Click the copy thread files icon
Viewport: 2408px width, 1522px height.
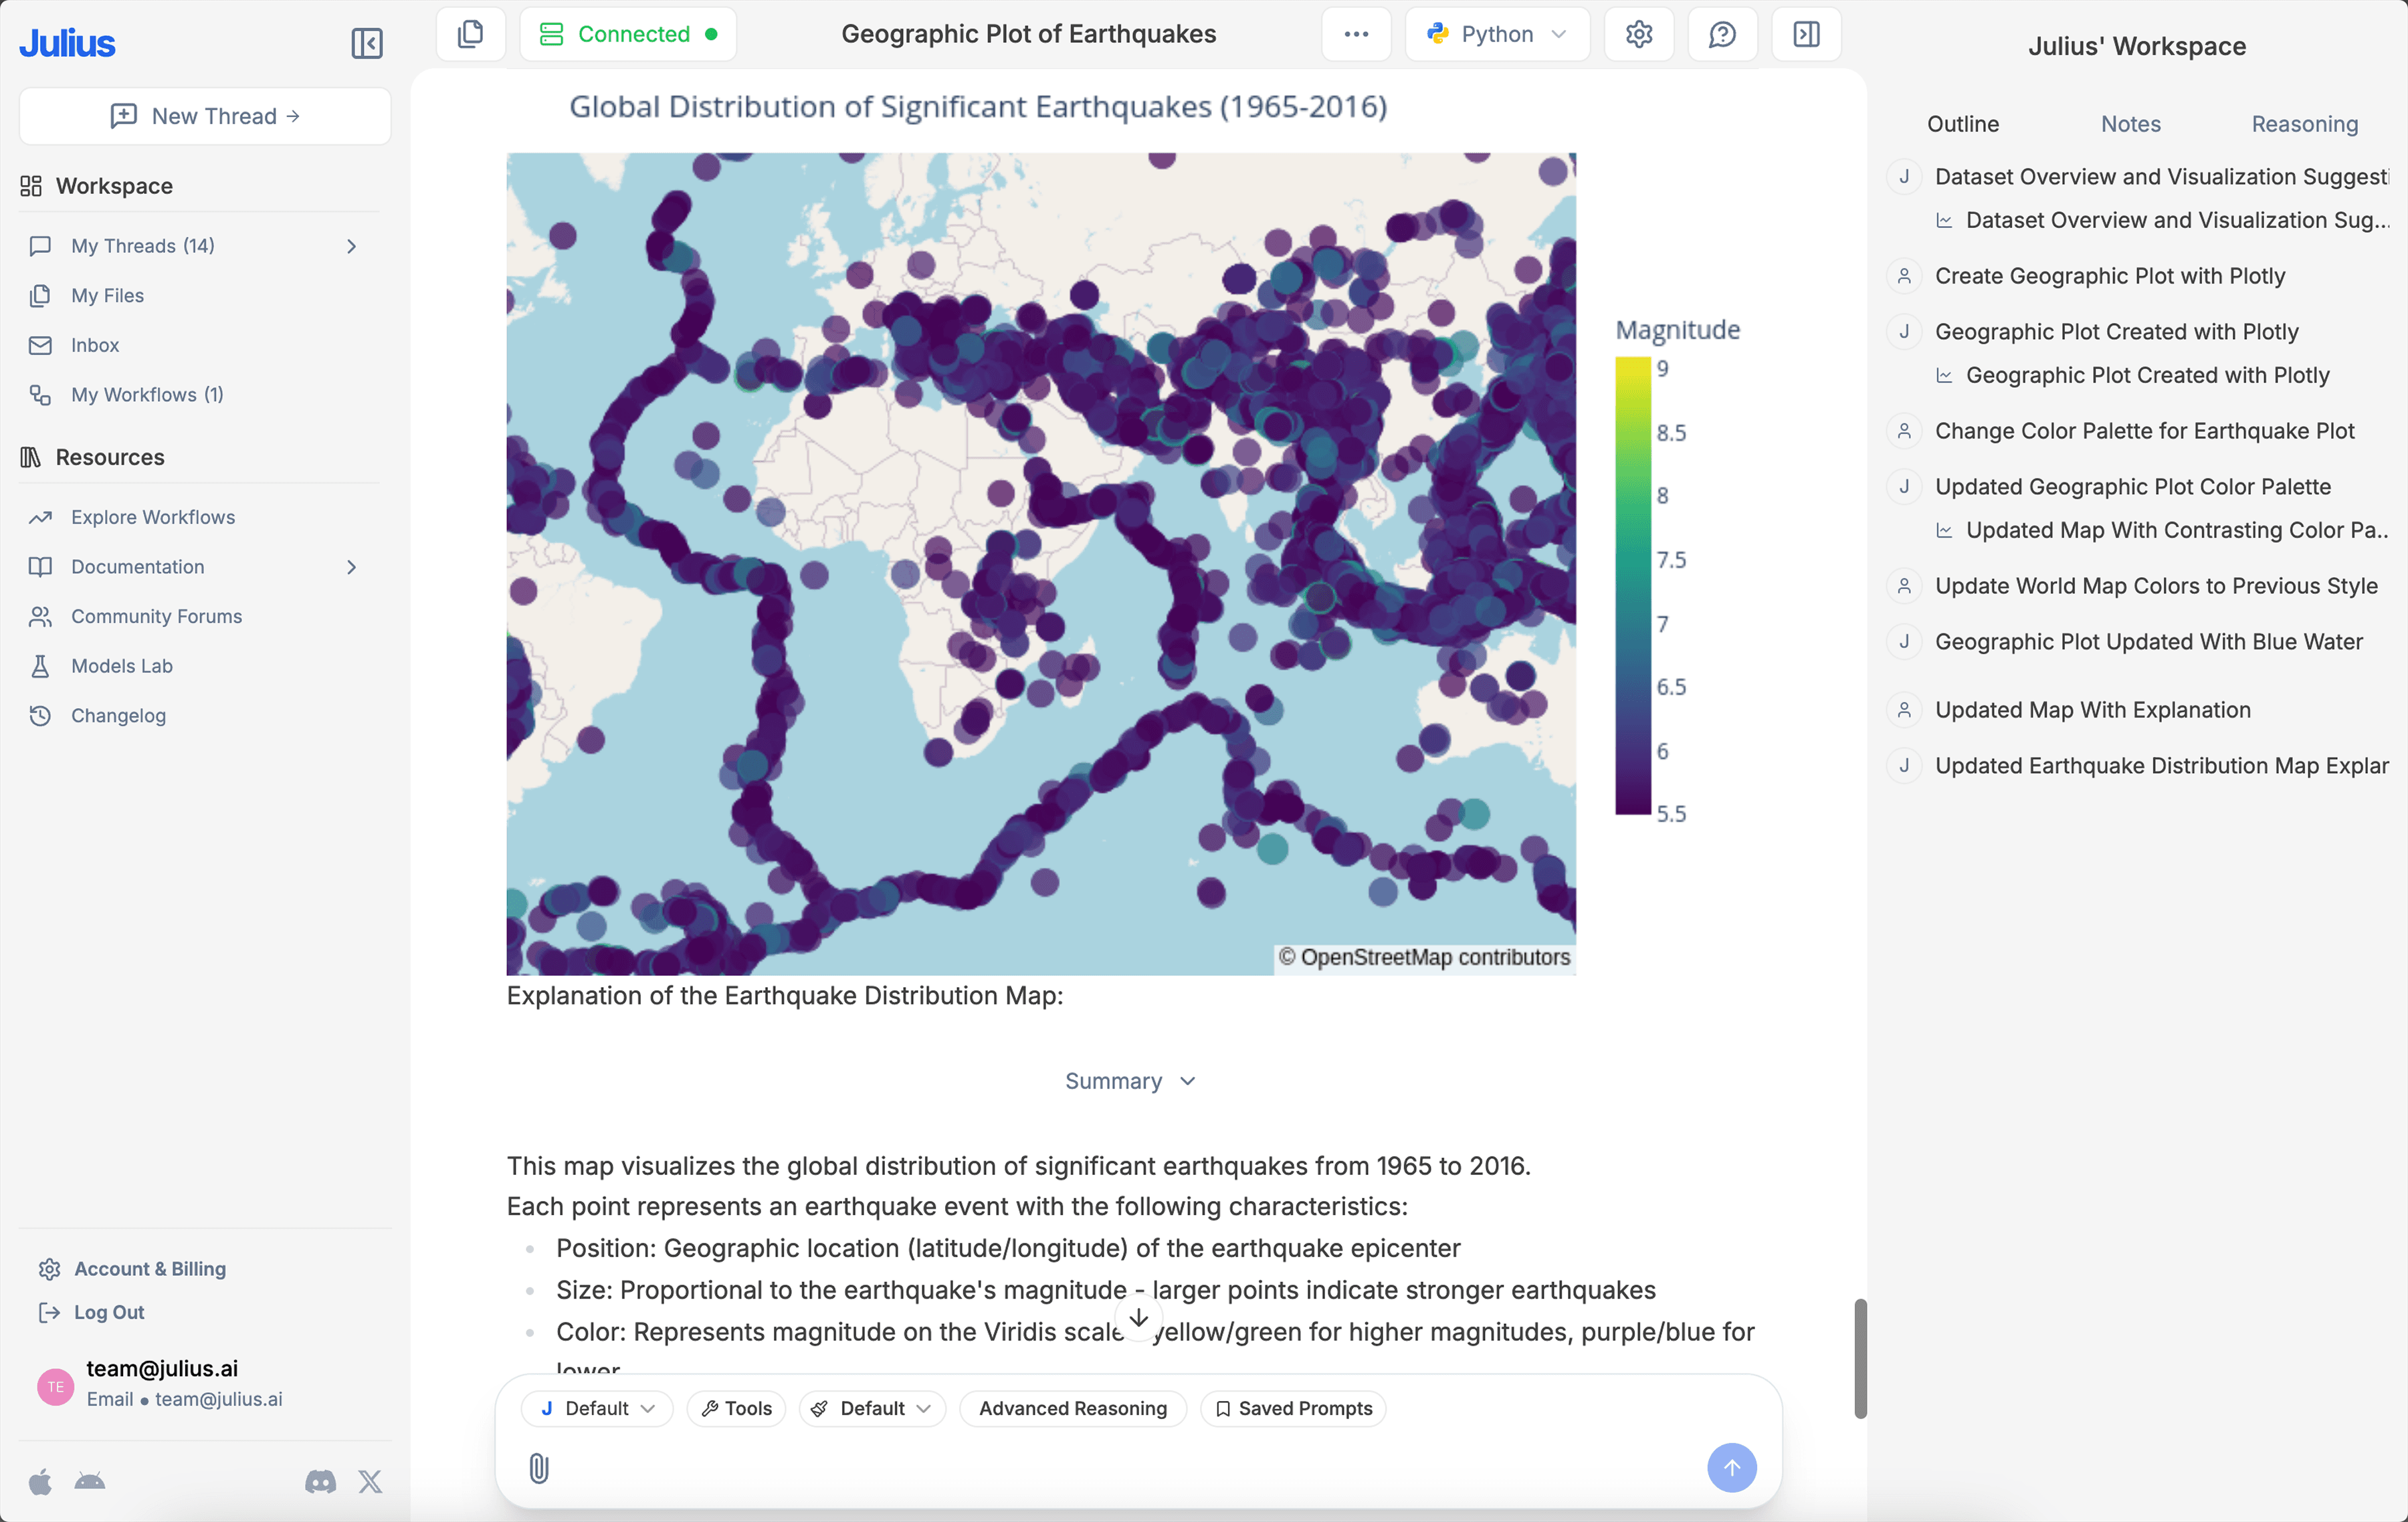click(x=470, y=34)
